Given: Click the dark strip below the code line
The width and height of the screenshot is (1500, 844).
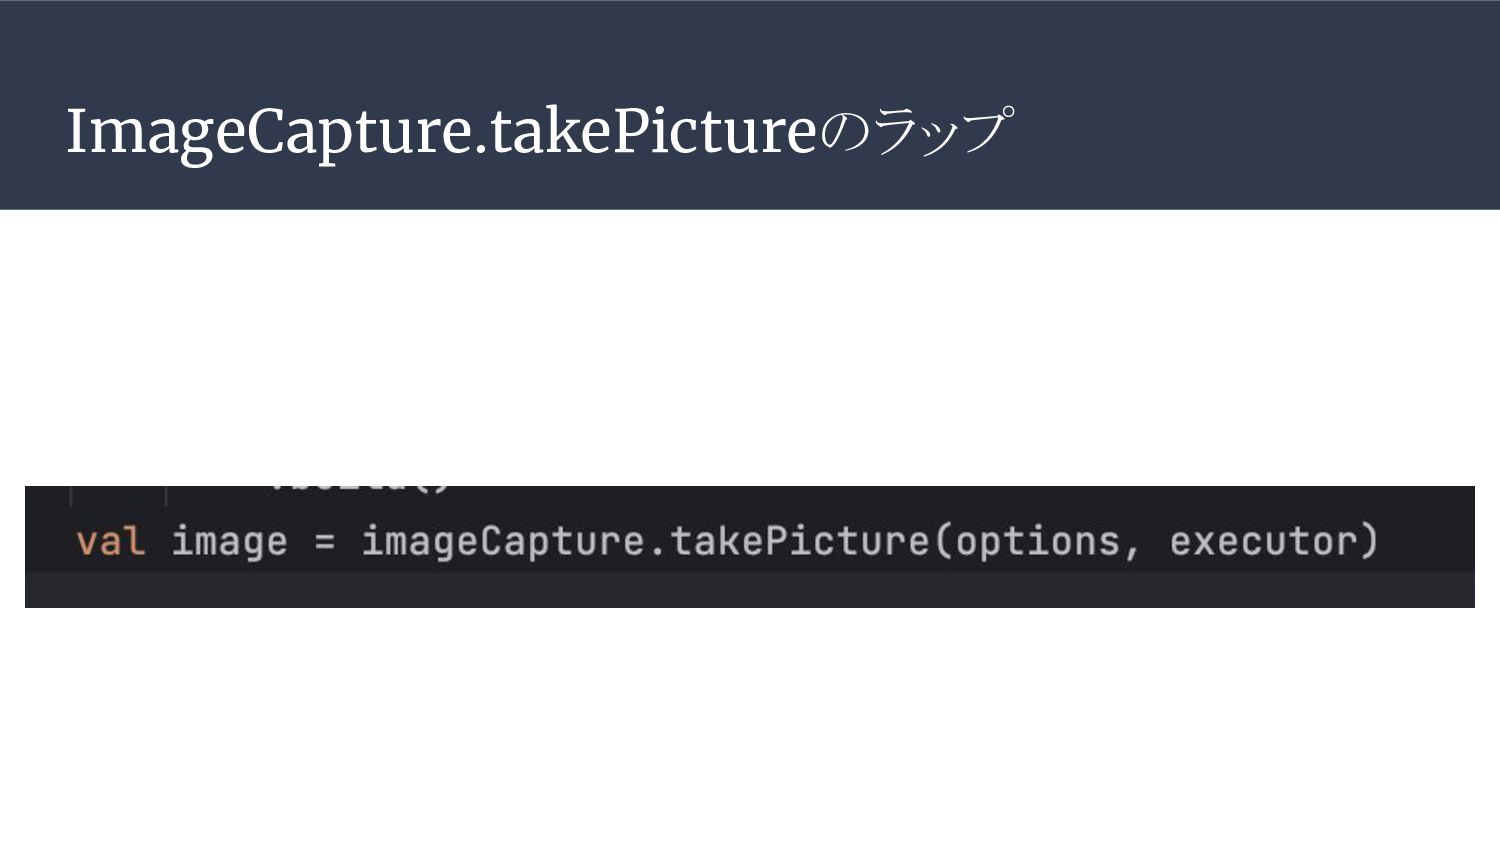Looking at the screenshot, I should coord(750,590).
